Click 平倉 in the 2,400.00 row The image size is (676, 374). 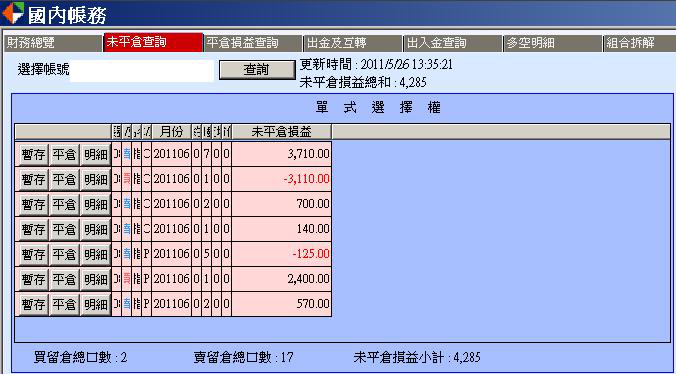point(64,279)
